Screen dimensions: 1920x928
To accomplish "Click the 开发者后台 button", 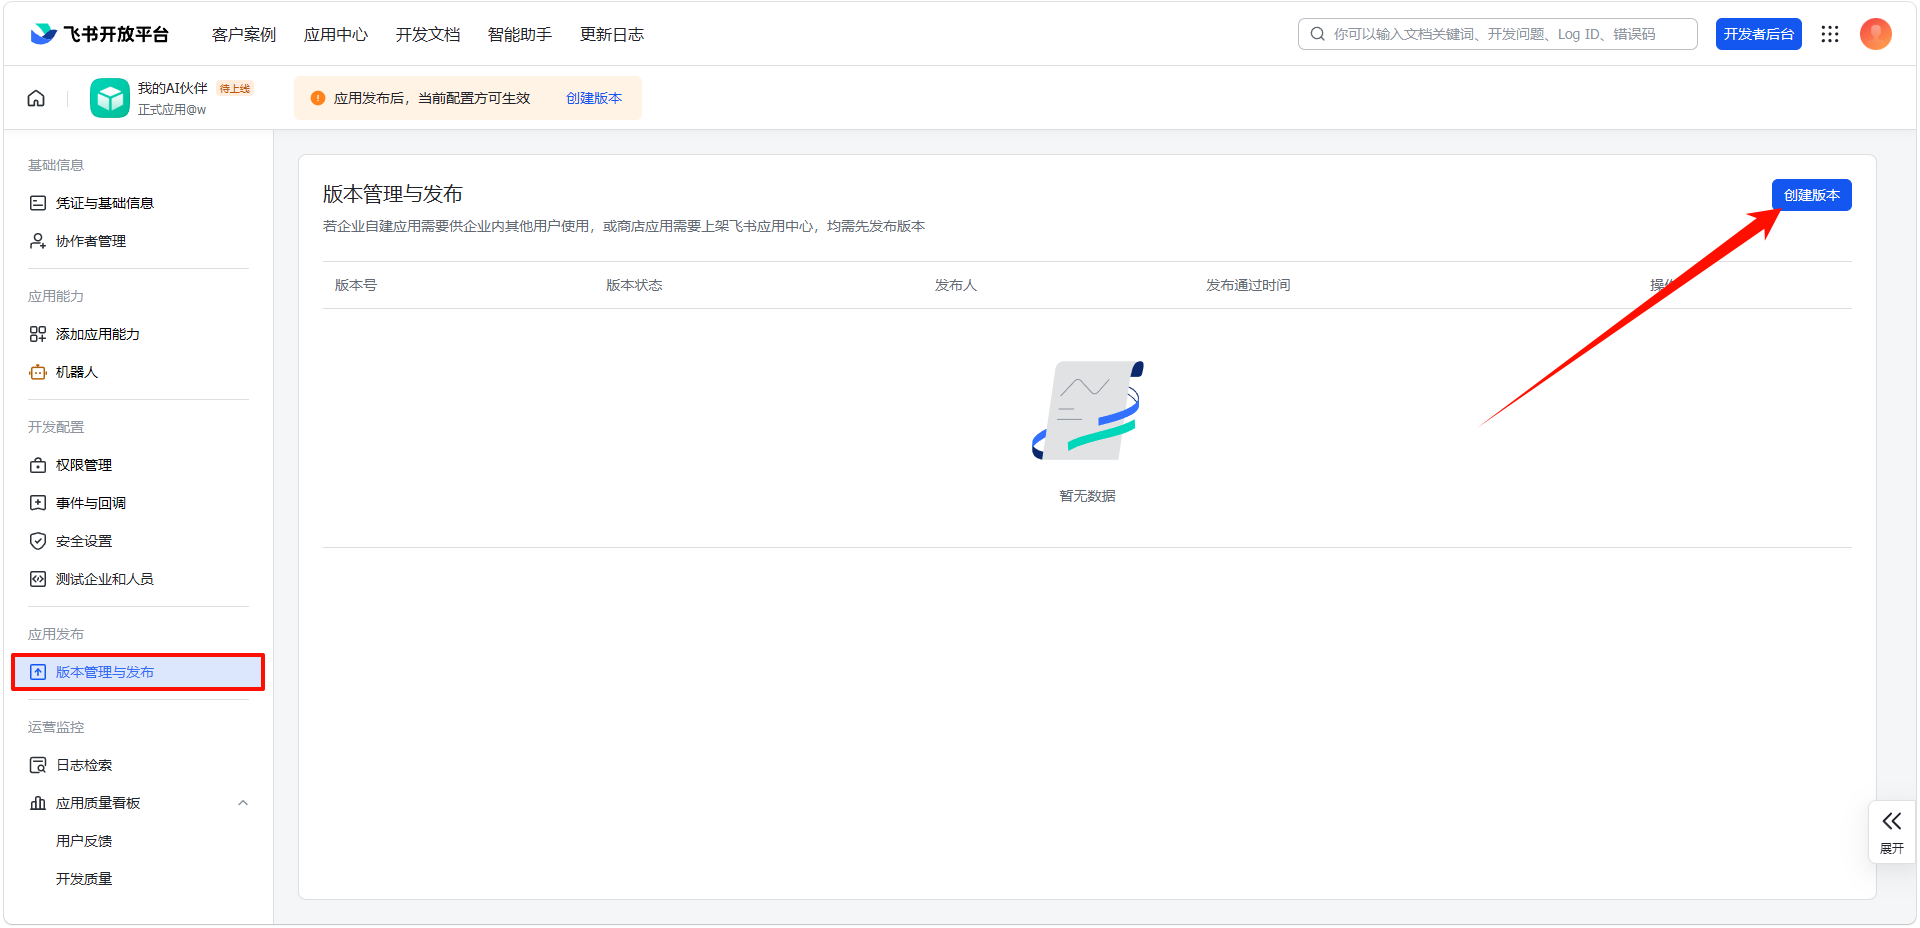I will click(x=1759, y=34).
